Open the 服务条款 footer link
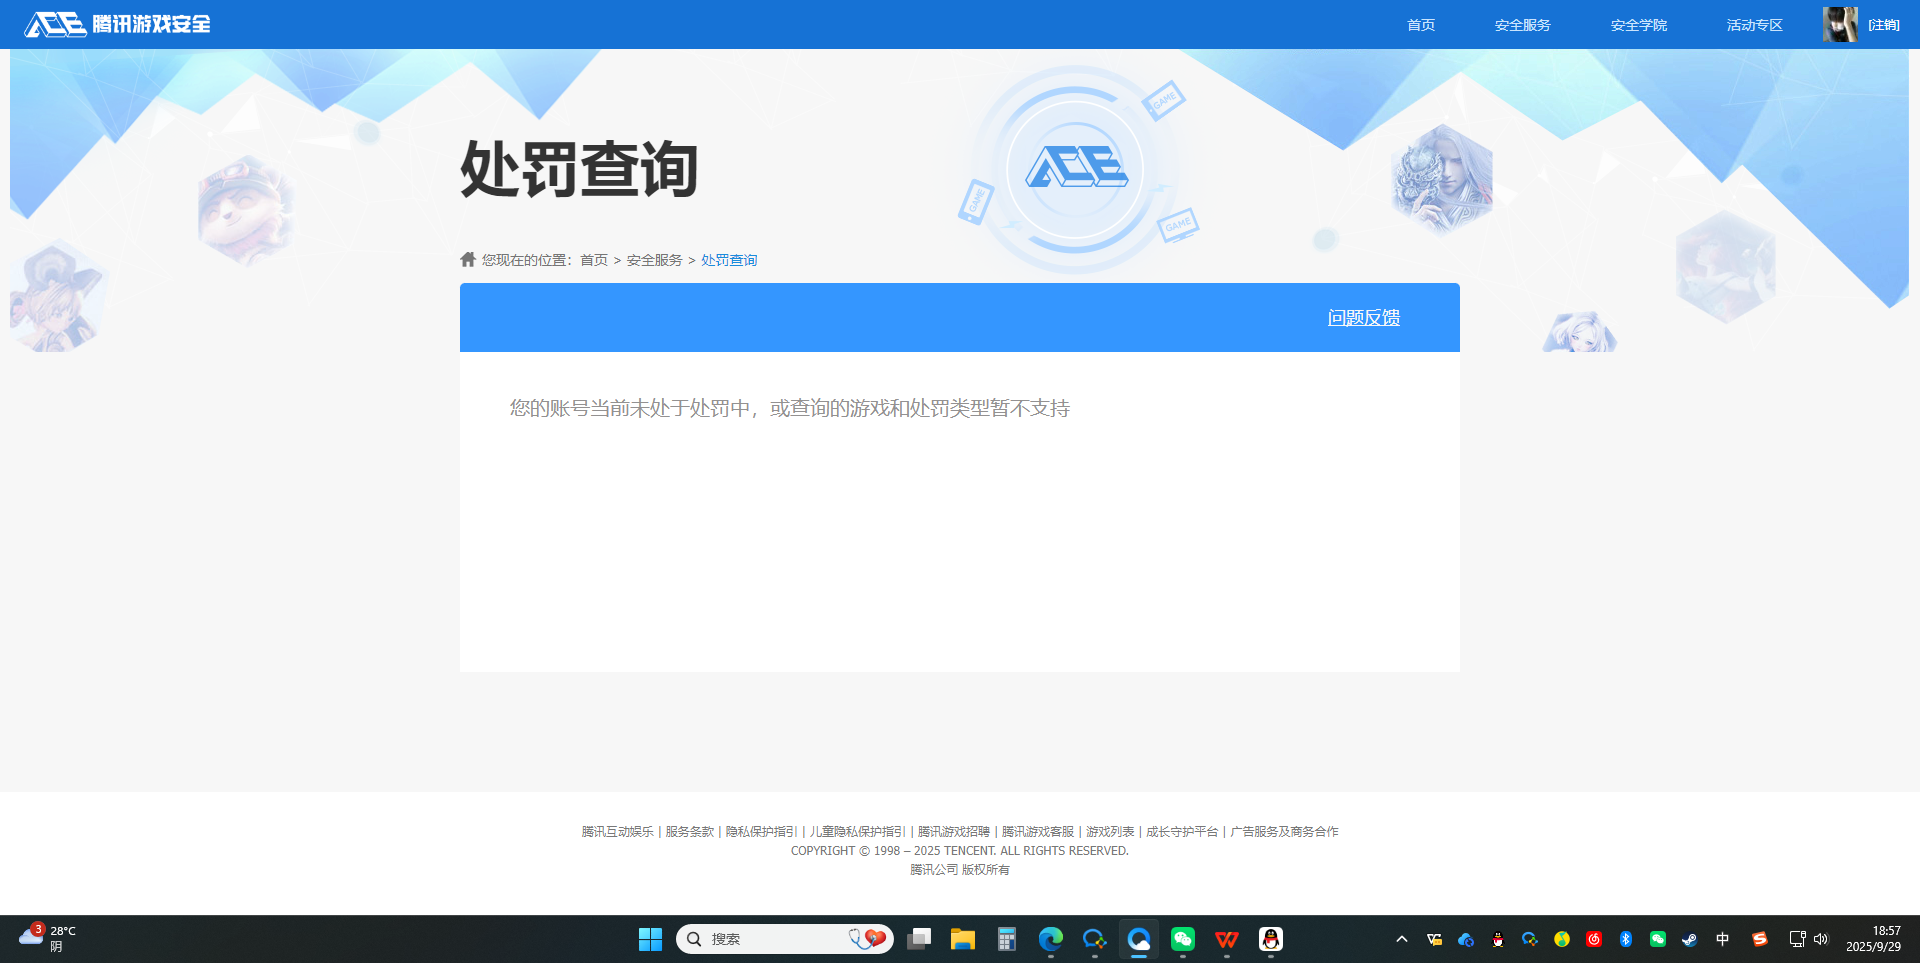The width and height of the screenshot is (1920, 963). (x=688, y=831)
